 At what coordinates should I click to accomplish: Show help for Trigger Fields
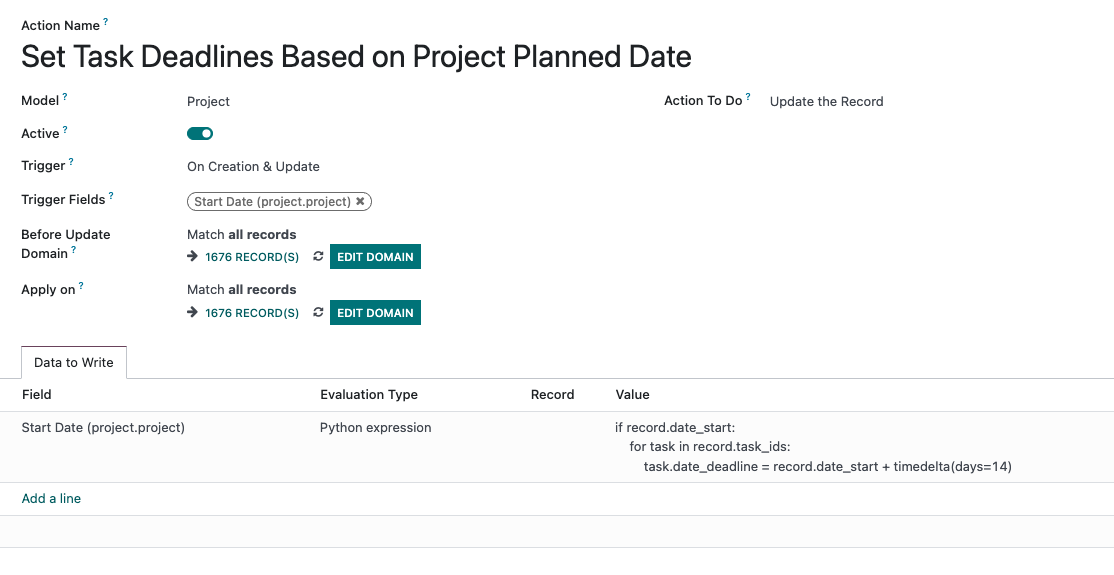point(111,196)
